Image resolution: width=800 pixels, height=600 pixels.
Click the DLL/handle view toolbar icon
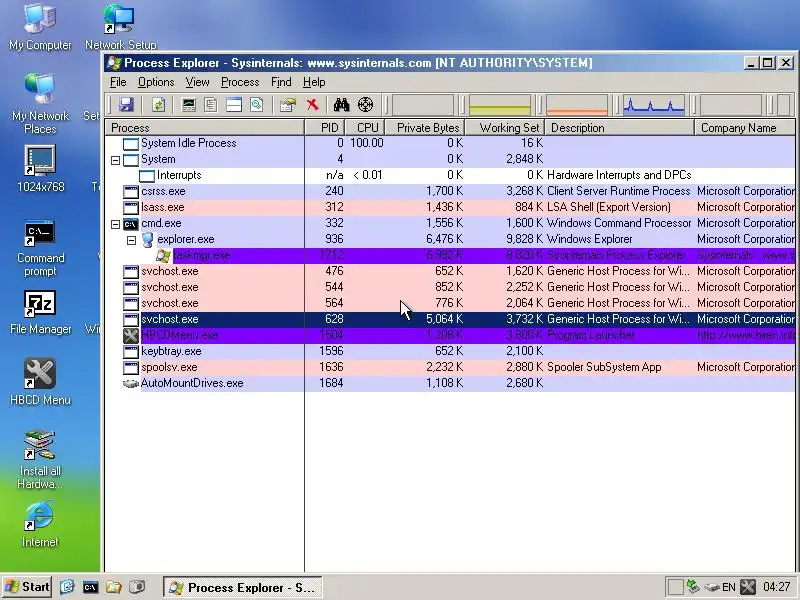tap(257, 105)
